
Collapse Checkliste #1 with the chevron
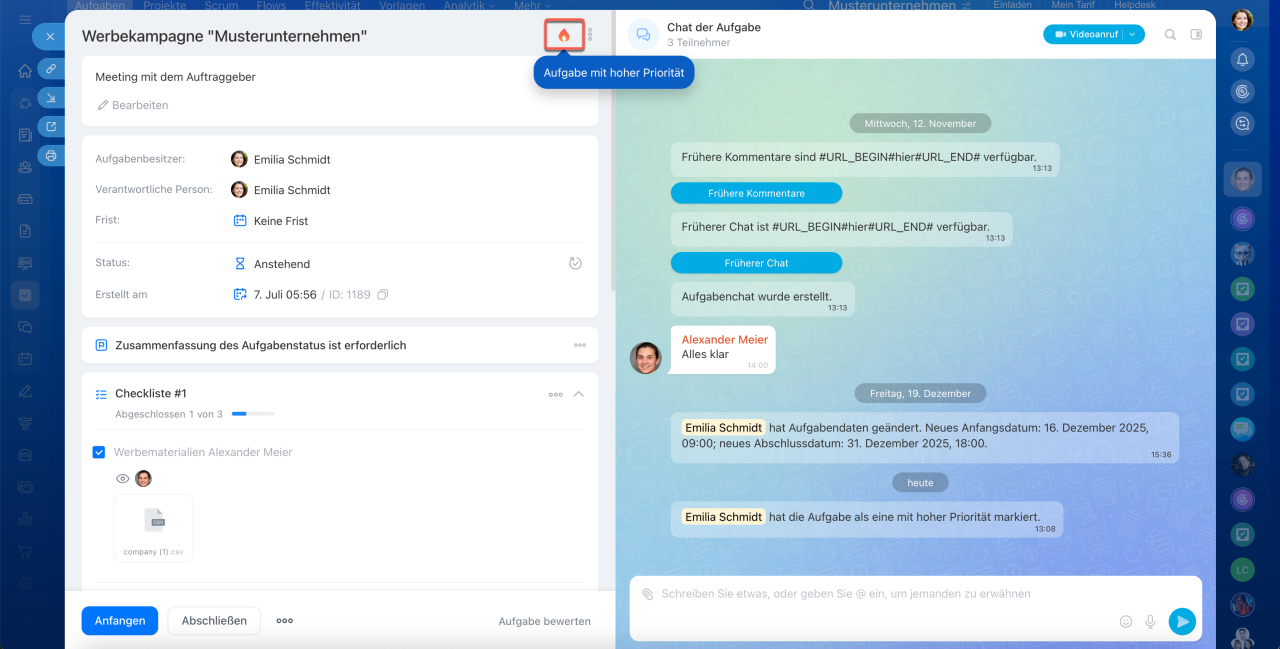click(578, 394)
